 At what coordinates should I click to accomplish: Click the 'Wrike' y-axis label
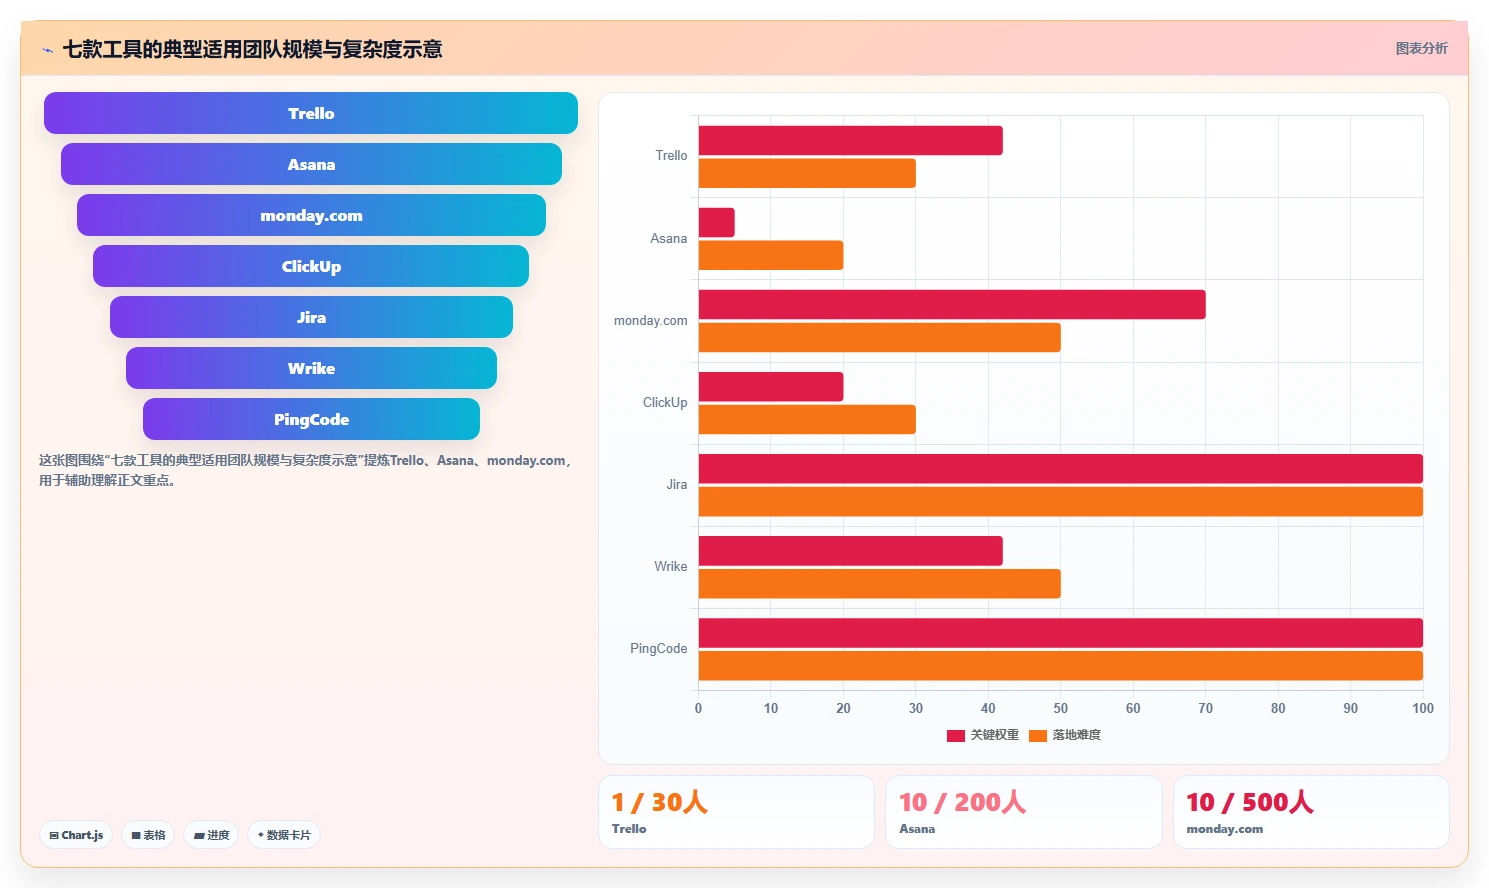670,567
